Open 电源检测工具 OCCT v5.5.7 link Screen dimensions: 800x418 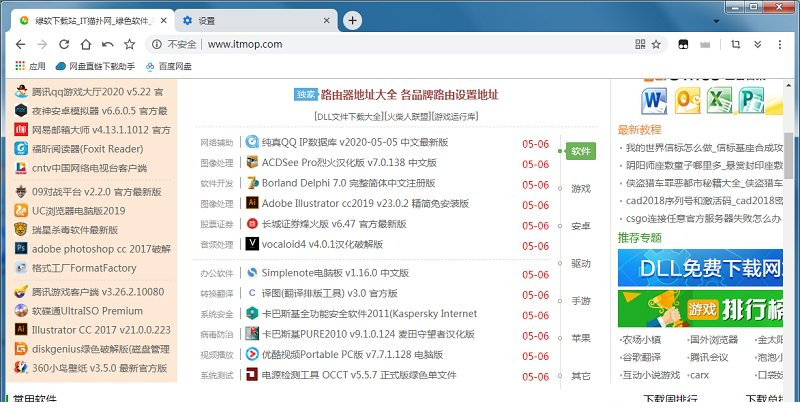click(359, 375)
